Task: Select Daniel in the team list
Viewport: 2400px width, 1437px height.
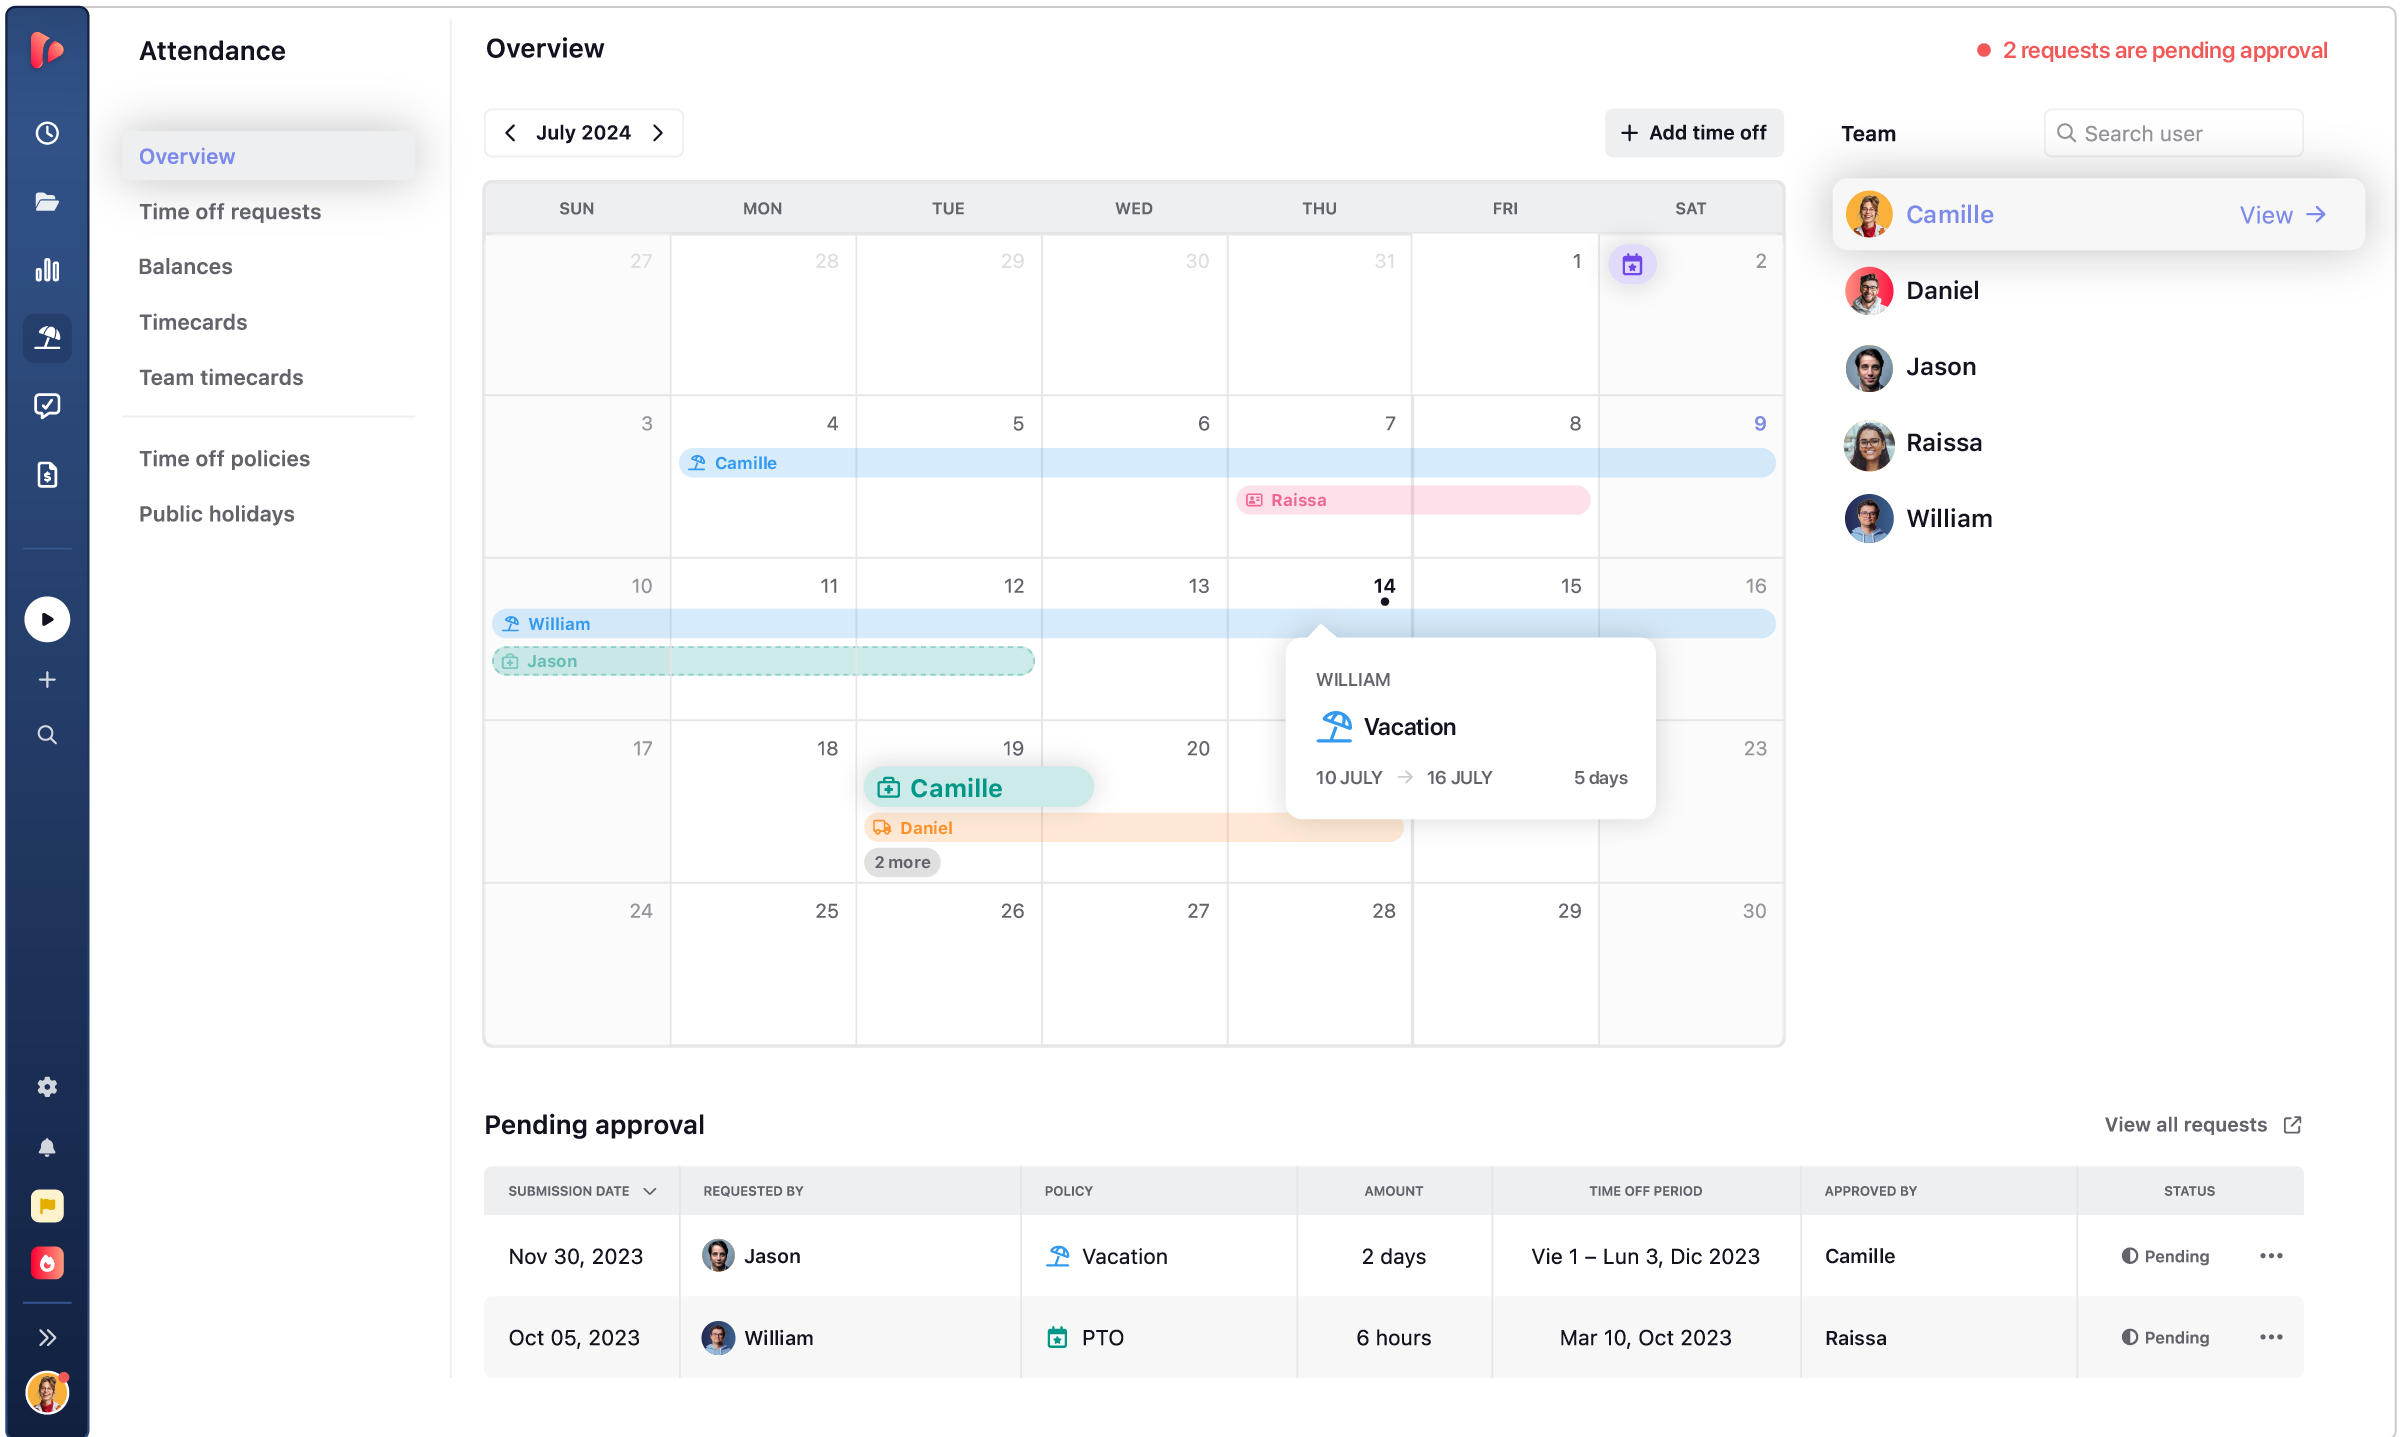Action: click(1912, 291)
